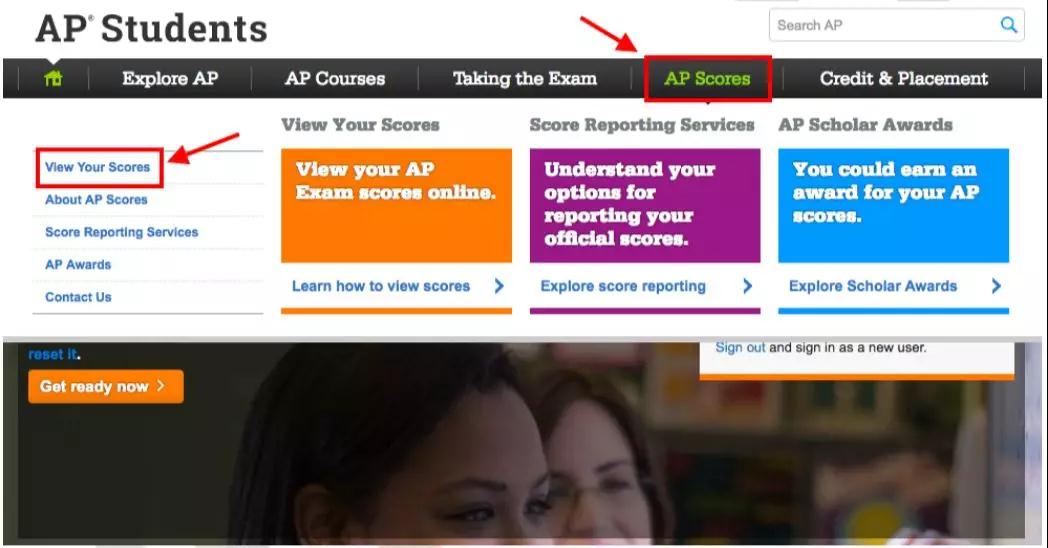Open the AP Courses menu
Image resolution: width=1048 pixels, height=548 pixels.
click(335, 78)
